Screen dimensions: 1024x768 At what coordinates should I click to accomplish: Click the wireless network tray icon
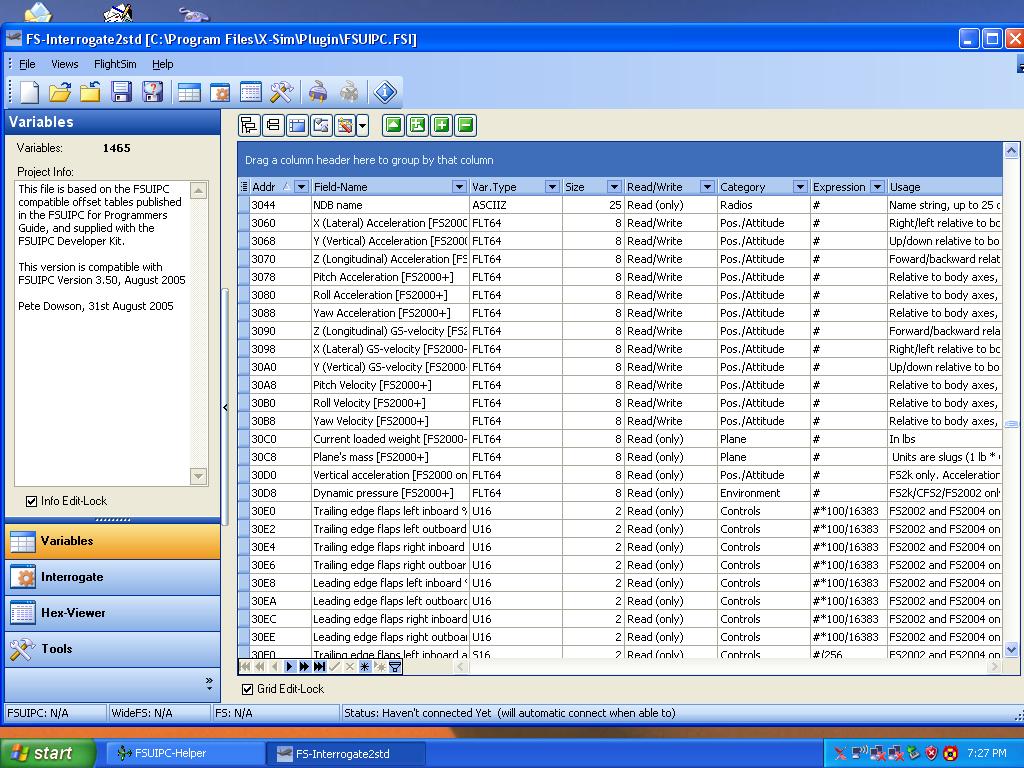[859, 754]
